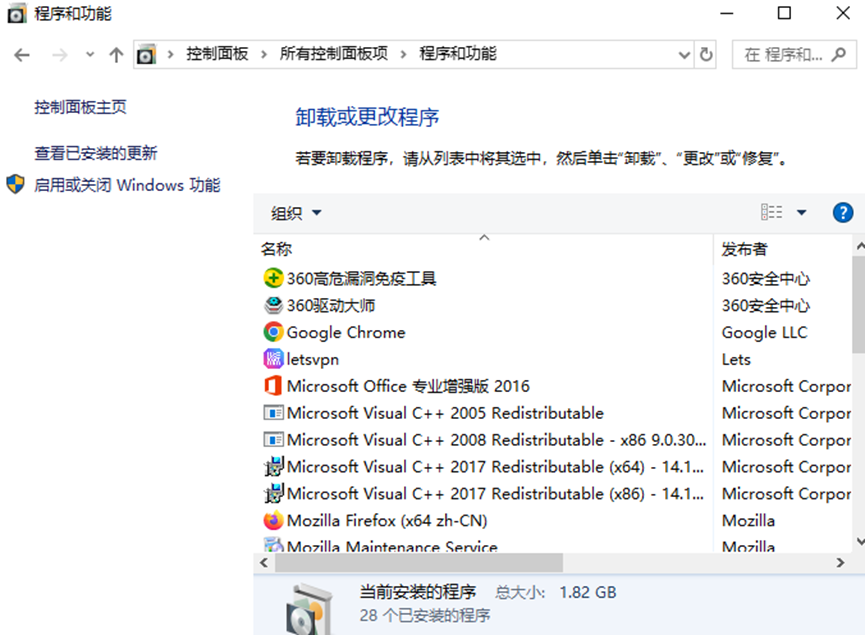Select the letsvpn program name

pos(313,359)
